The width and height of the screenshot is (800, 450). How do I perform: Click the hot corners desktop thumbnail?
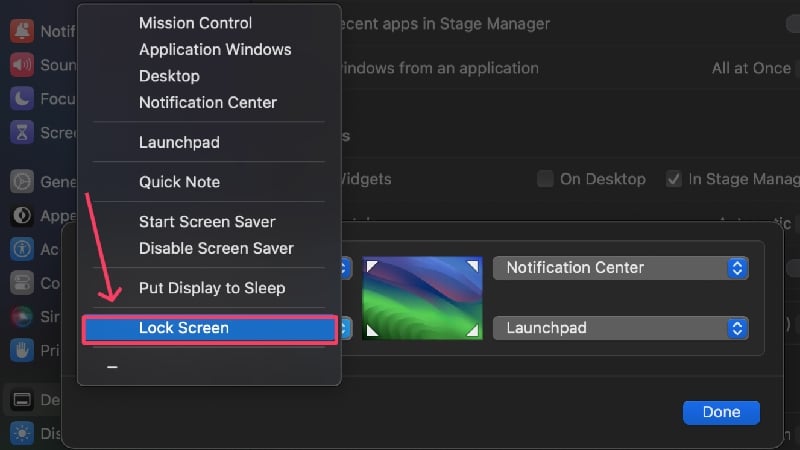(x=422, y=298)
